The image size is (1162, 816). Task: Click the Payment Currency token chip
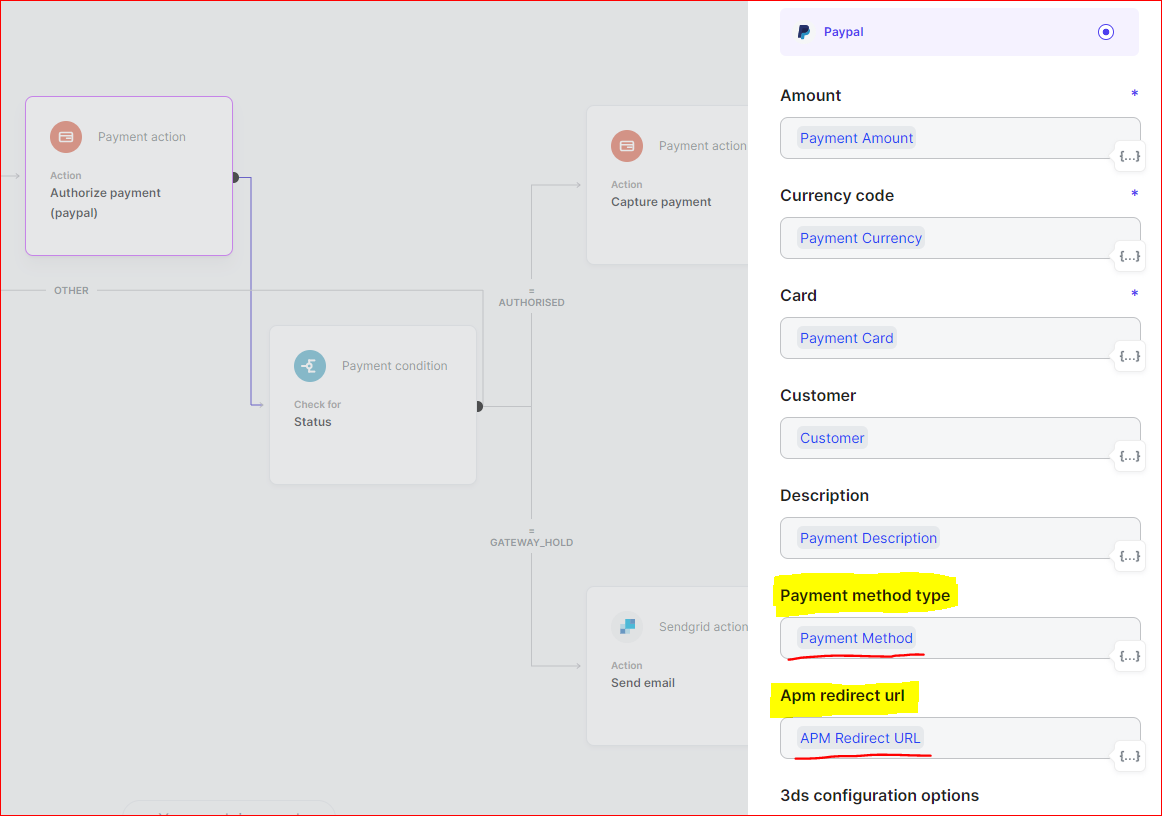pos(861,238)
